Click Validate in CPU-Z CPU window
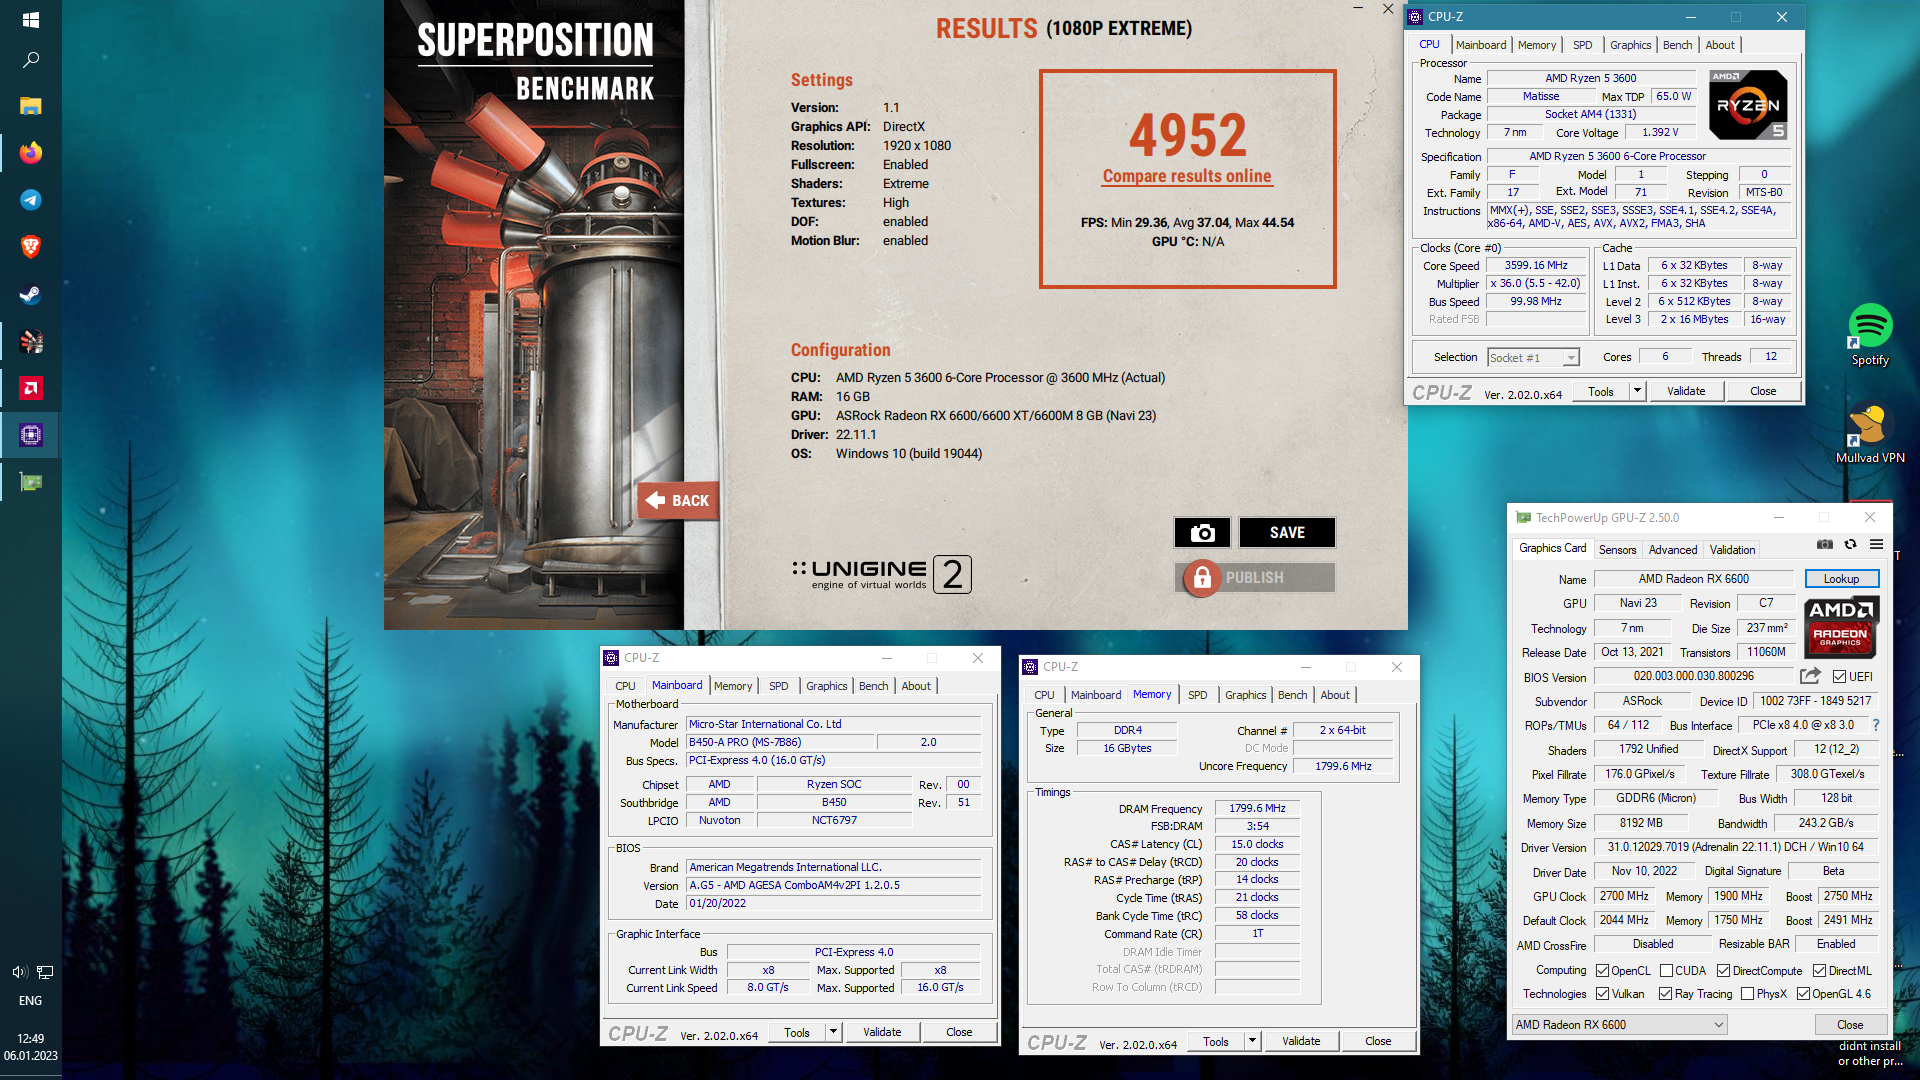This screenshot has height=1080, width=1920. click(x=1685, y=391)
